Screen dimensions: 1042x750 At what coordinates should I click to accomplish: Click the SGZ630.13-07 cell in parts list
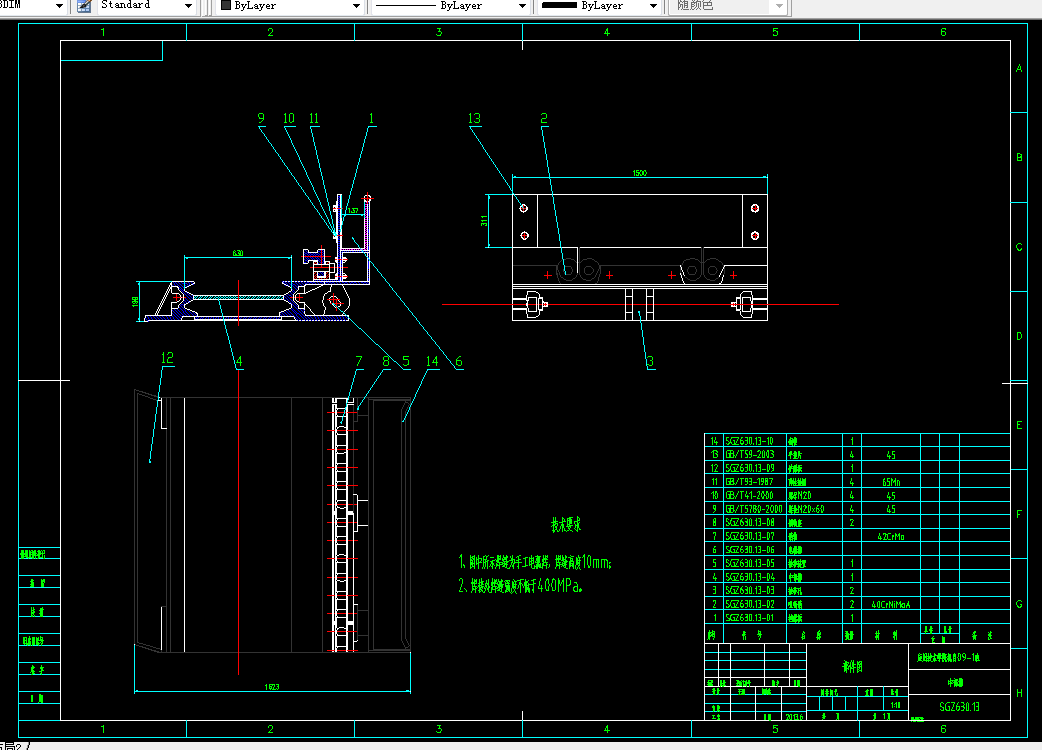[750, 536]
